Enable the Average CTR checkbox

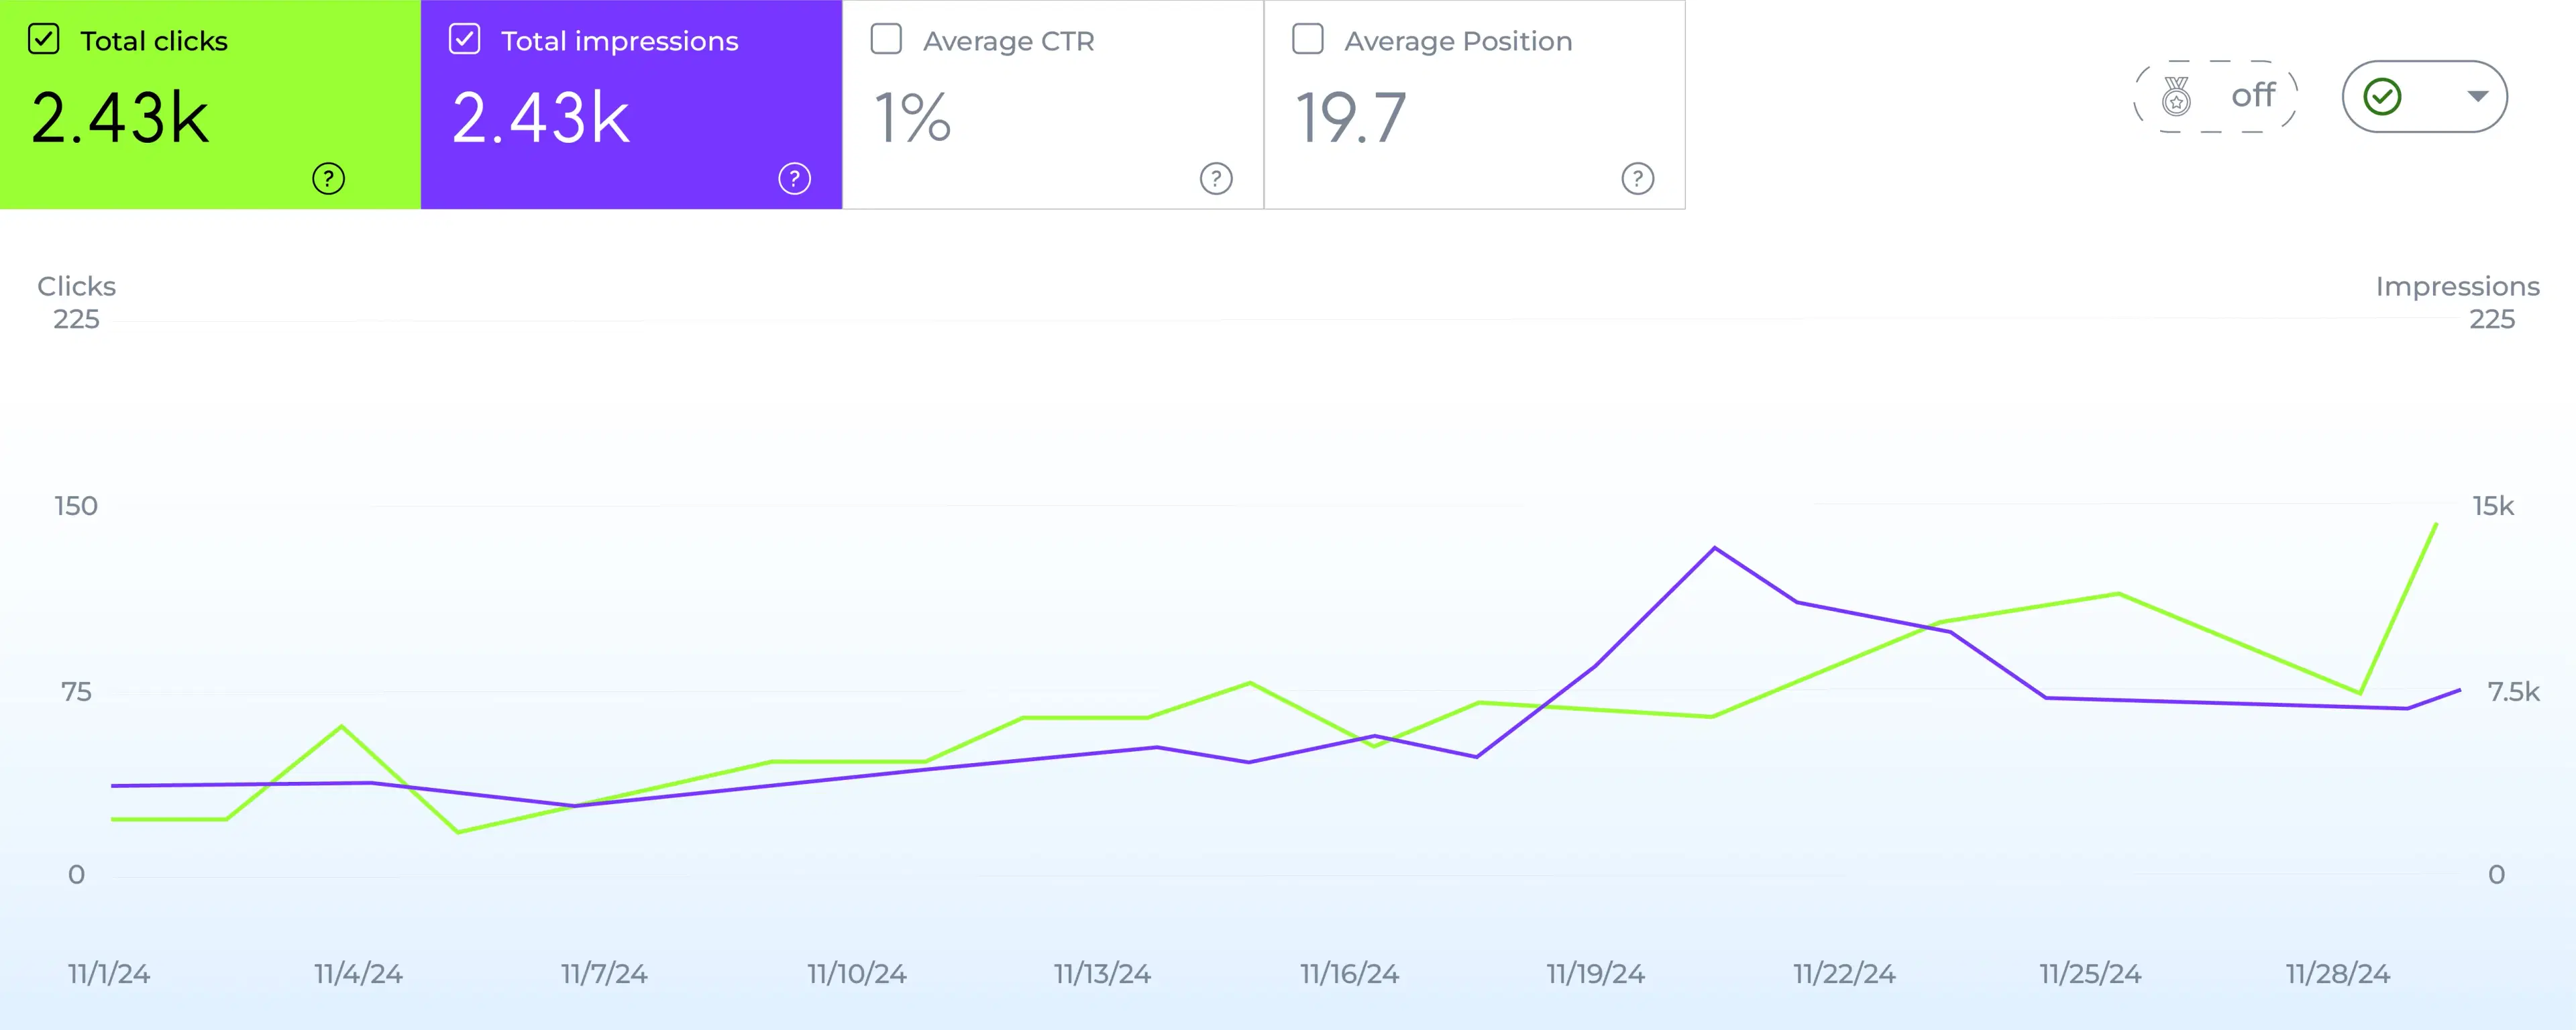(886, 40)
